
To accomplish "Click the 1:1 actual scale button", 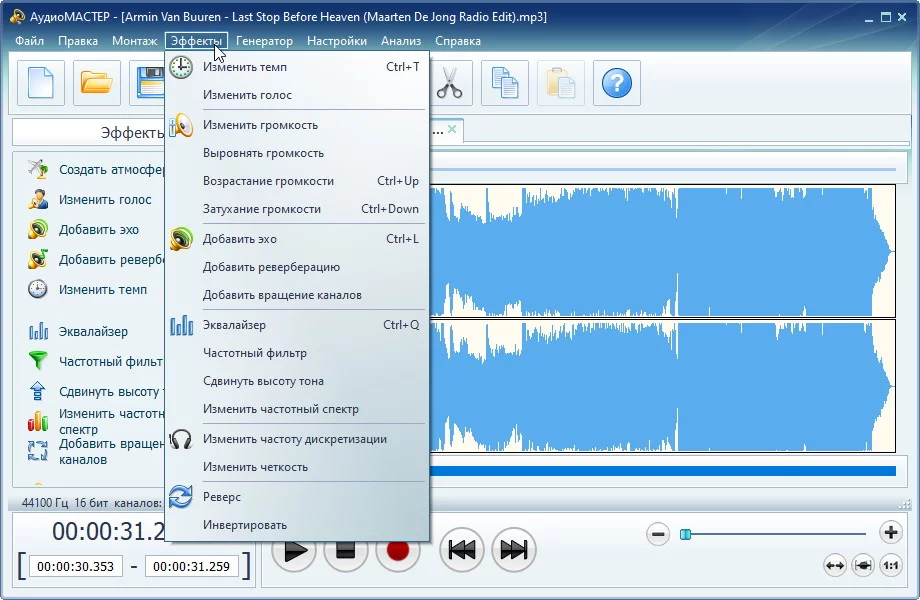I will pyautogui.click(x=891, y=566).
